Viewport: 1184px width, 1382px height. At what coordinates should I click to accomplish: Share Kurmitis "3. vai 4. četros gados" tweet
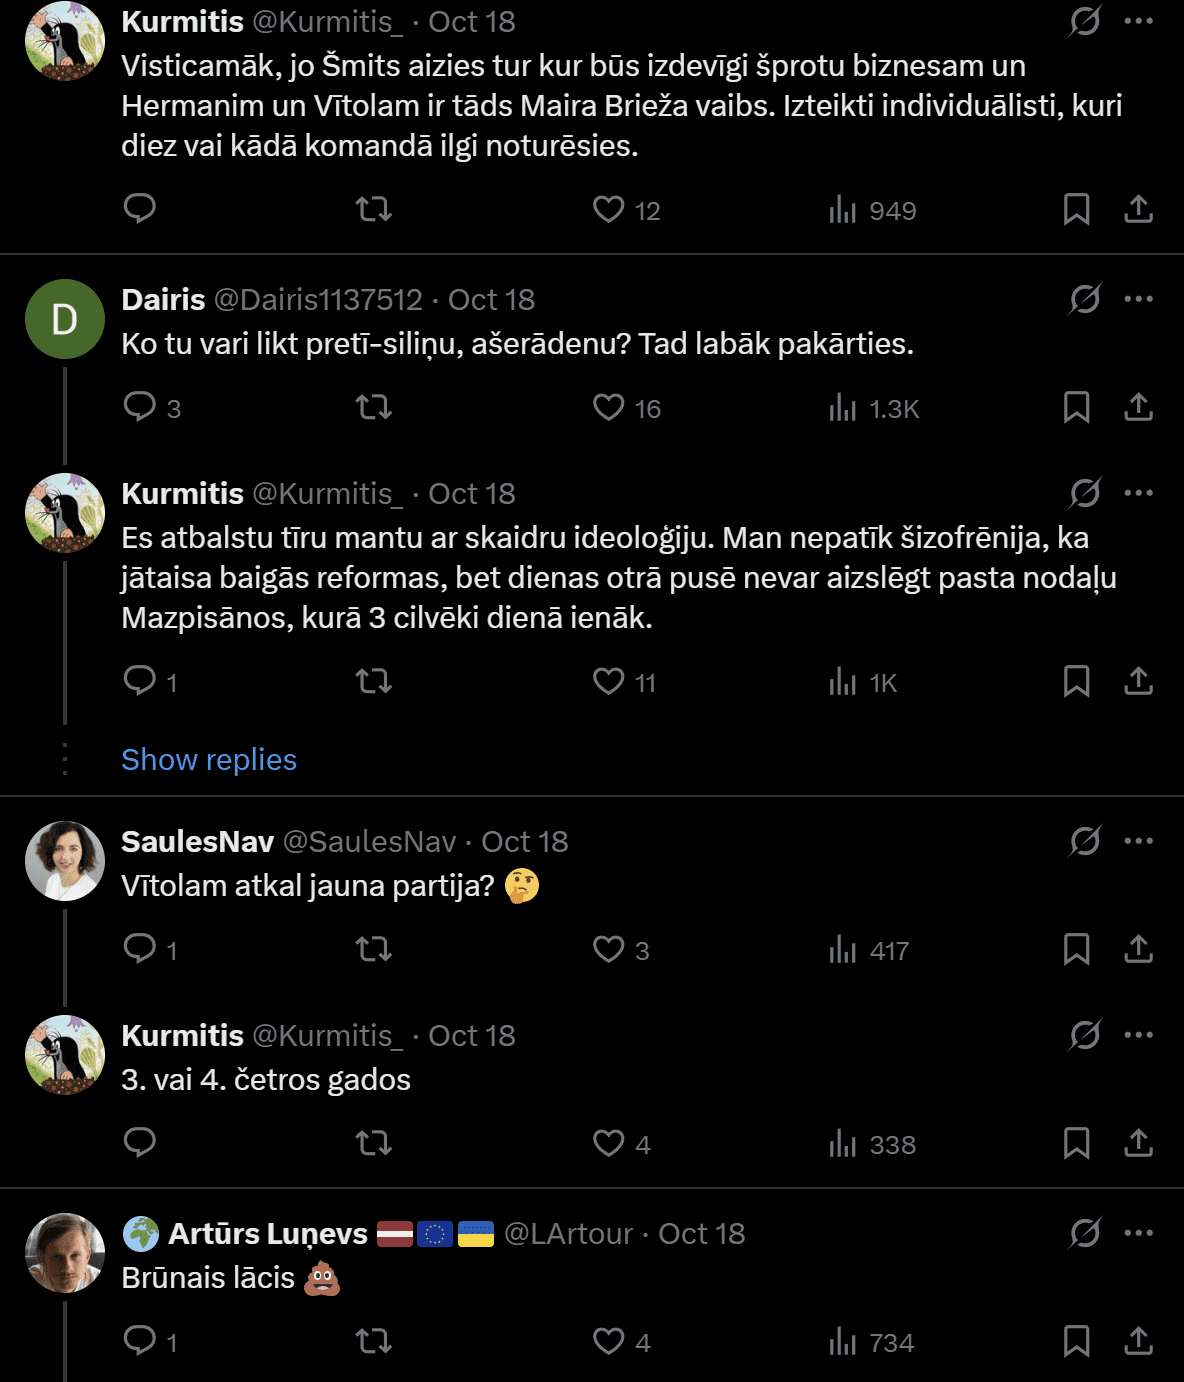coord(1138,1143)
